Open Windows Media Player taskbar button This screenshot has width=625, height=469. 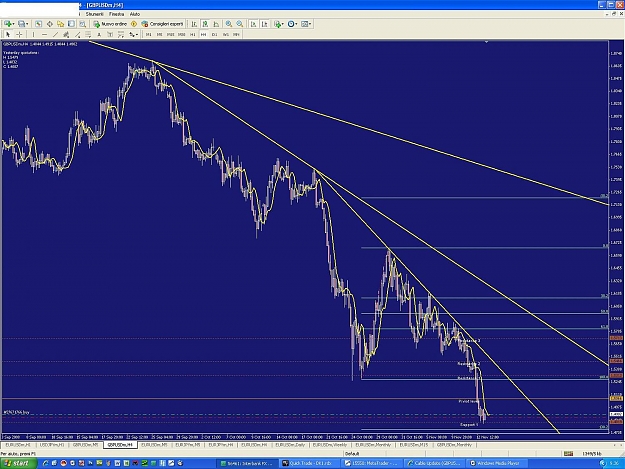click(497, 463)
